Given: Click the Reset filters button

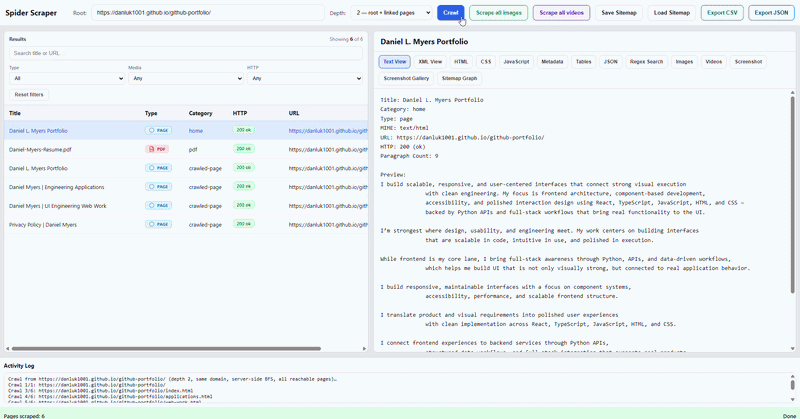Looking at the screenshot, I should click(x=29, y=94).
